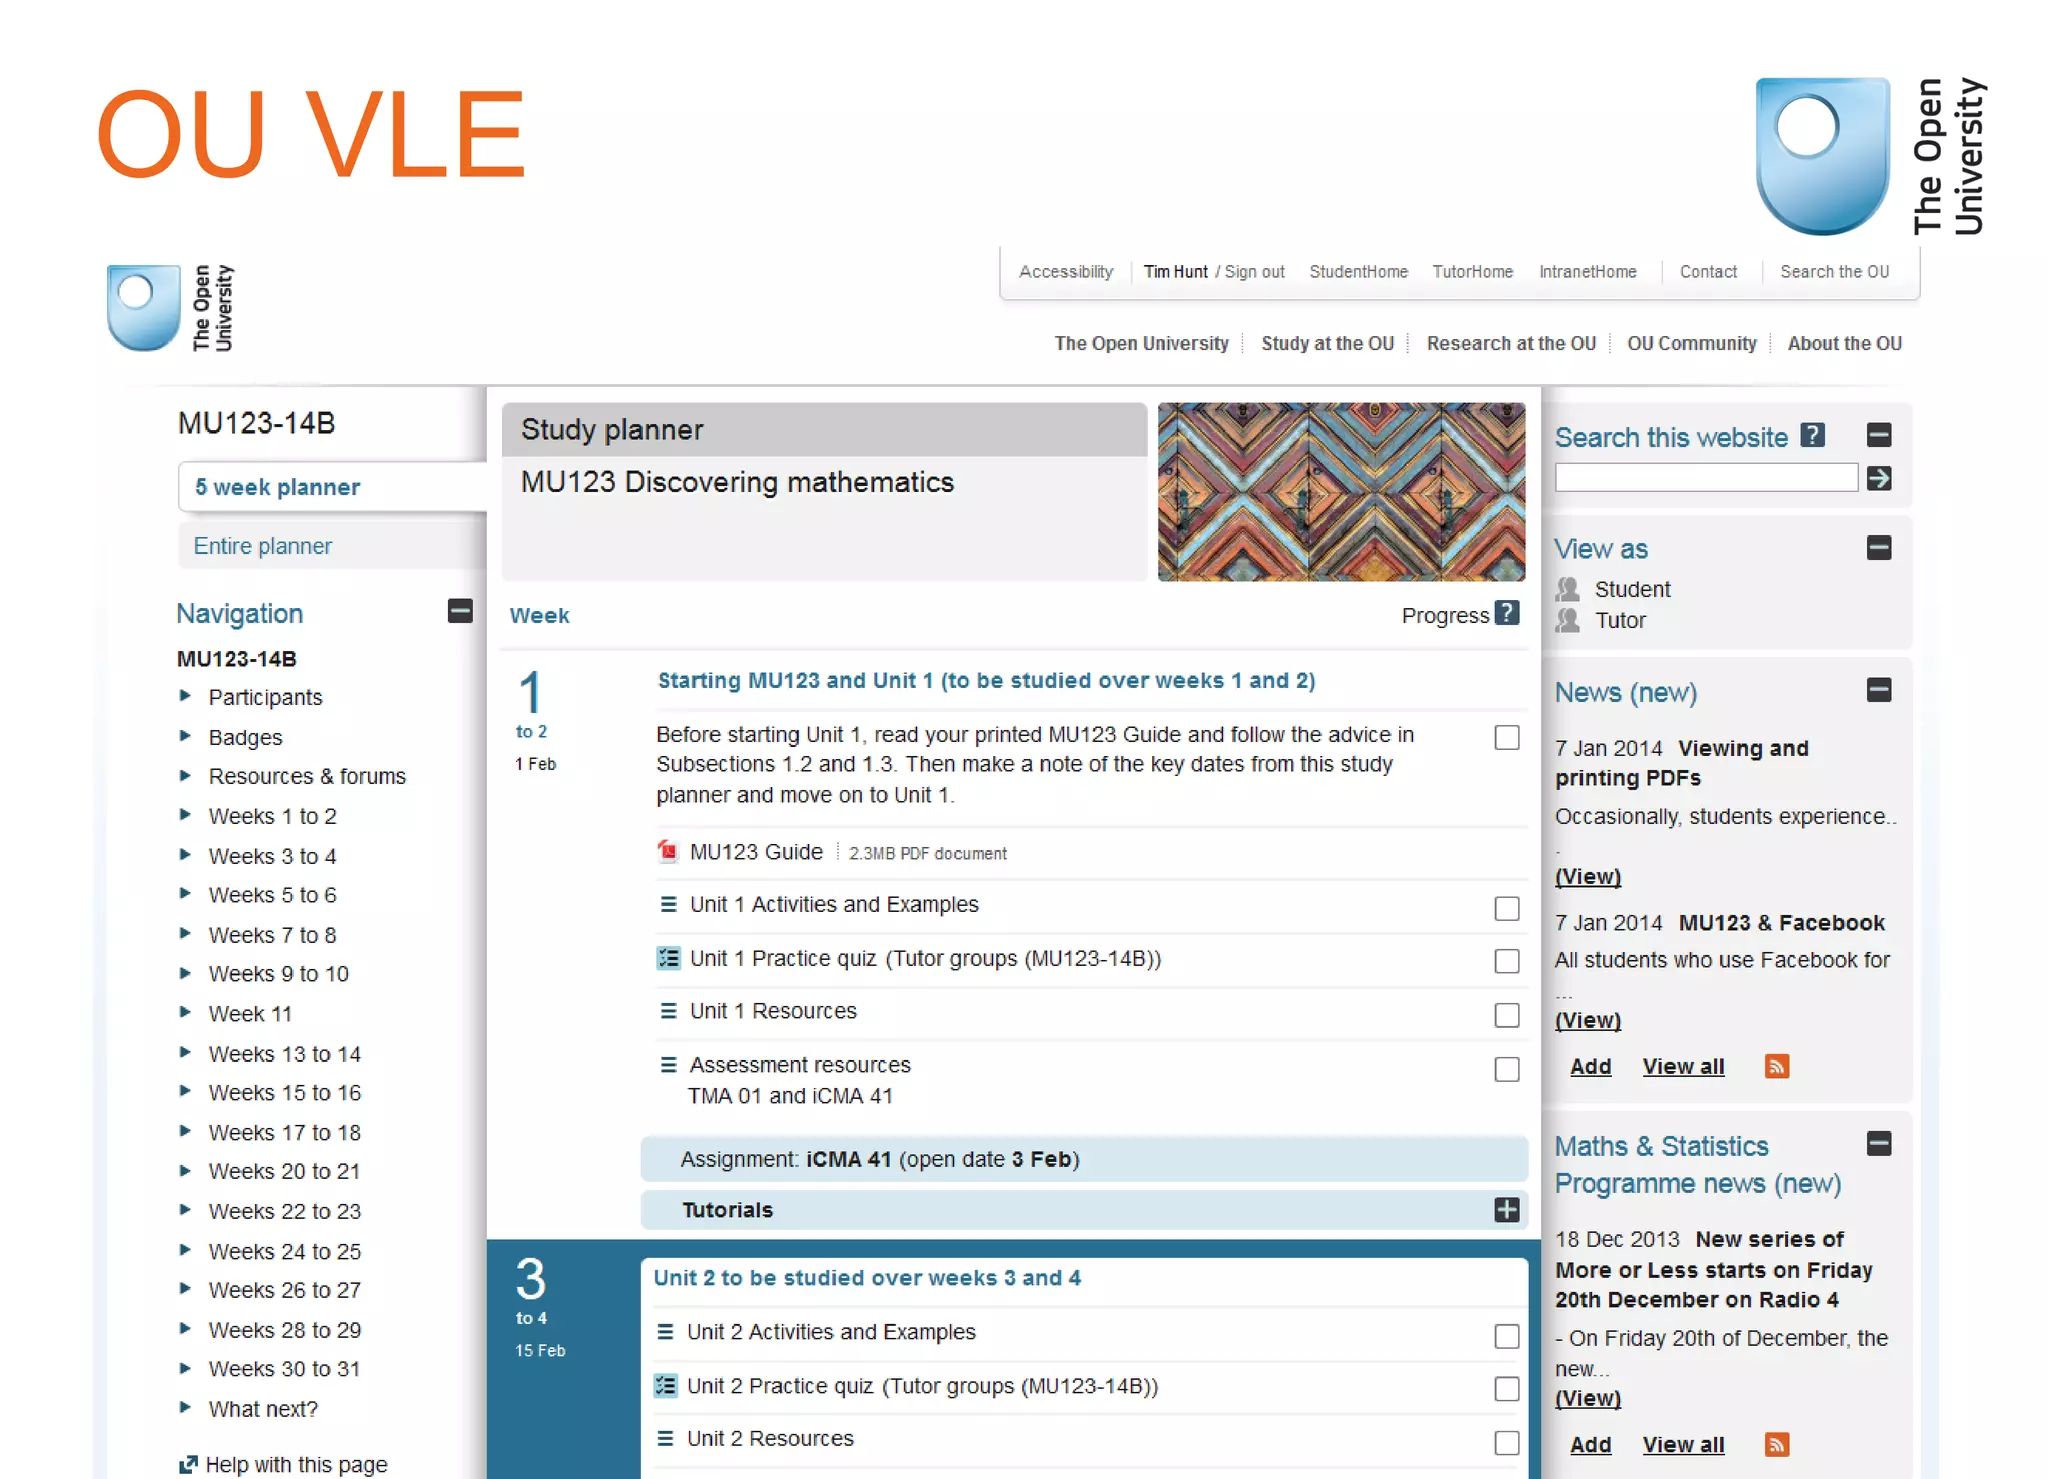
Task: Open the MU123 Guide PDF icon
Action: (x=668, y=852)
